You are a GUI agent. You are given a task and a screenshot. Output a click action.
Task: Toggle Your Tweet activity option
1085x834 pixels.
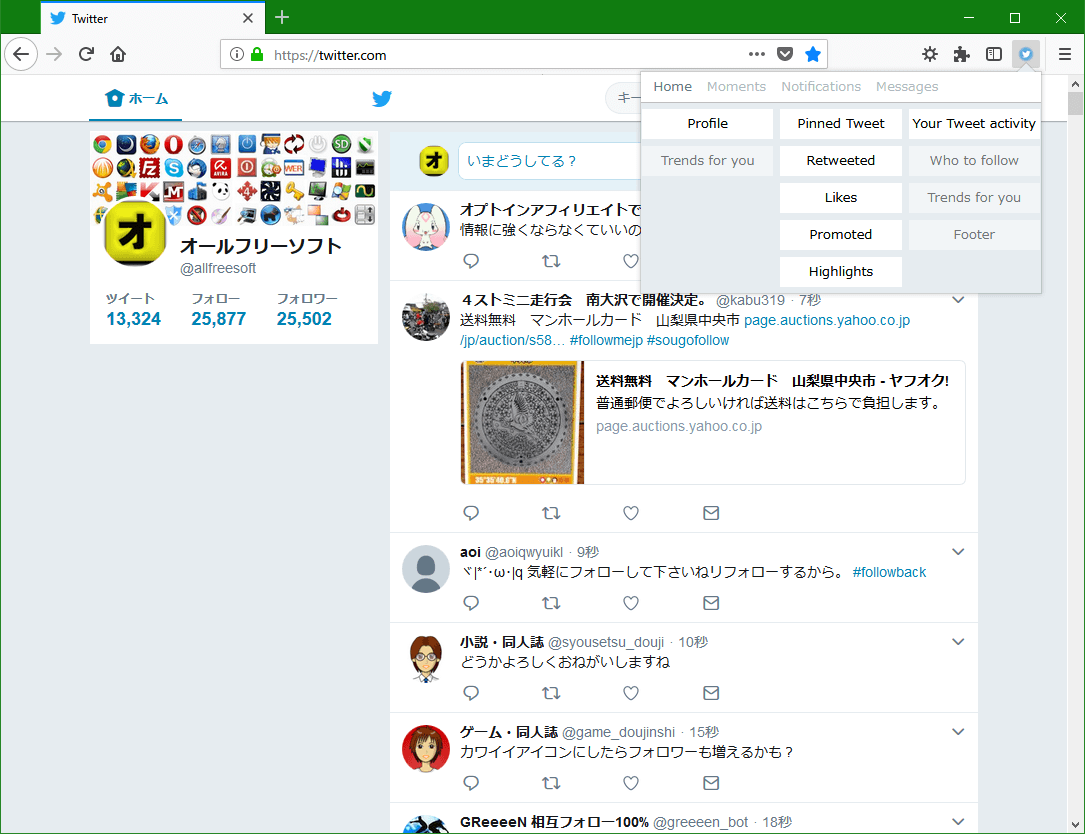(x=974, y=123)
